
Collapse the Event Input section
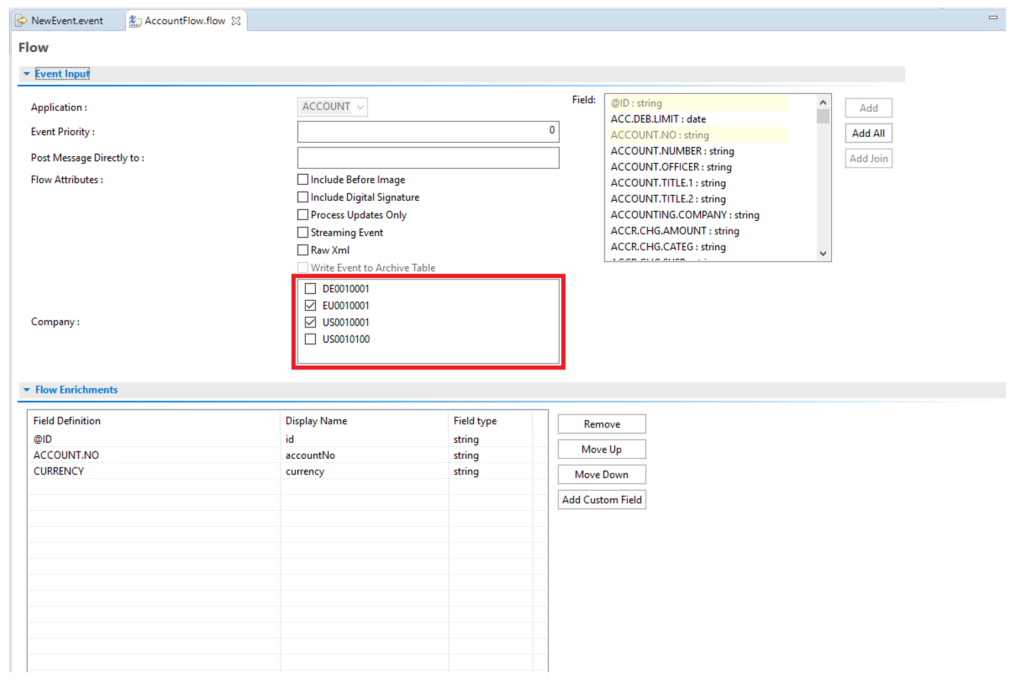tap(27, 74)
